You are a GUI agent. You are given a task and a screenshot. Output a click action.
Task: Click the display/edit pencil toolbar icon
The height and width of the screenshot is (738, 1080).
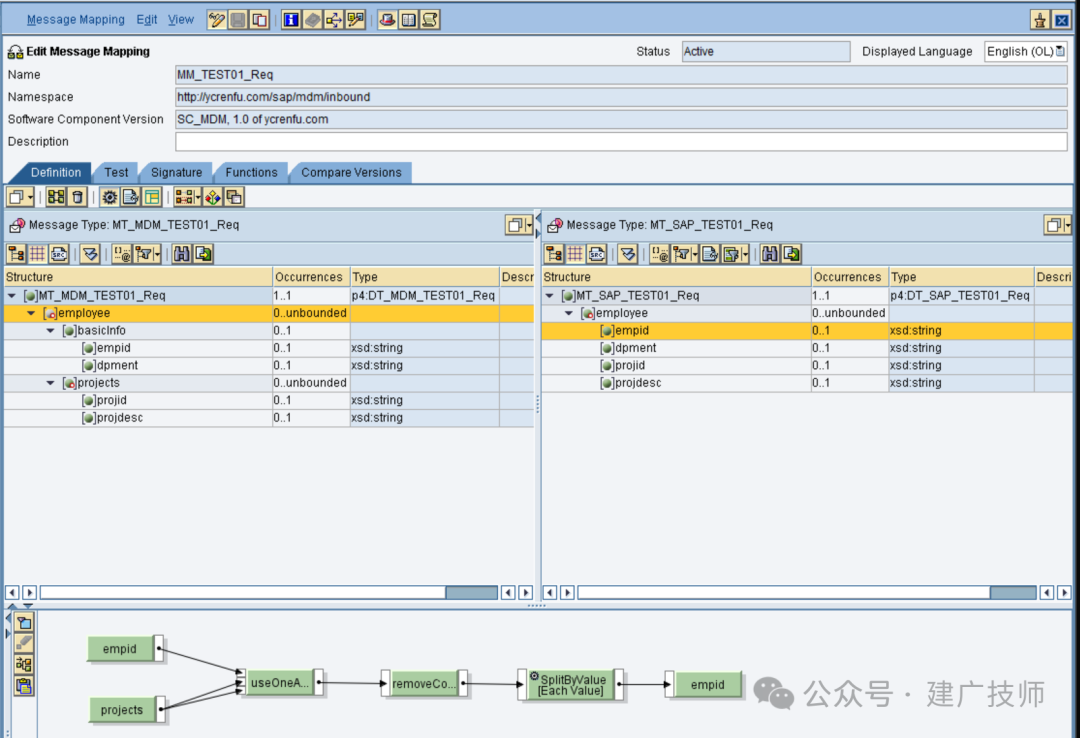pos(216,19)
